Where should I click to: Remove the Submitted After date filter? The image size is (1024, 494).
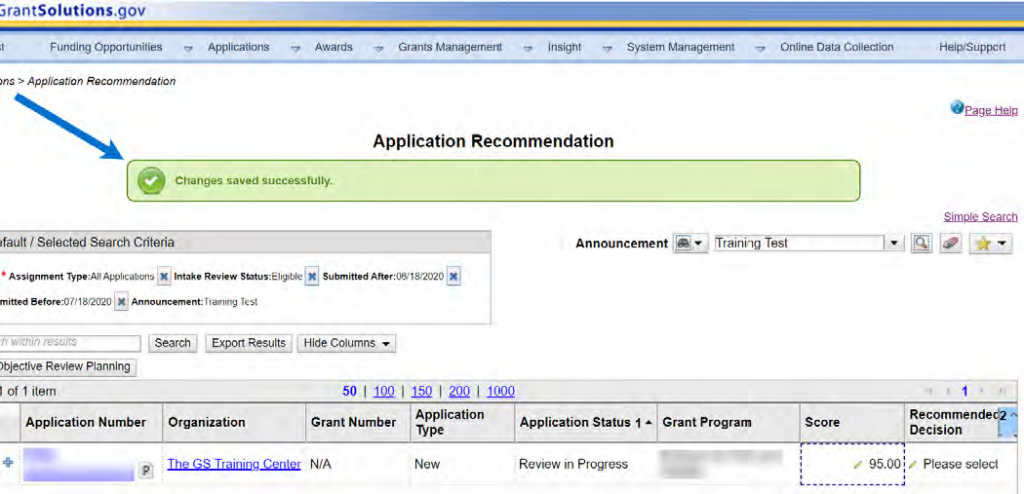point(453,276)
